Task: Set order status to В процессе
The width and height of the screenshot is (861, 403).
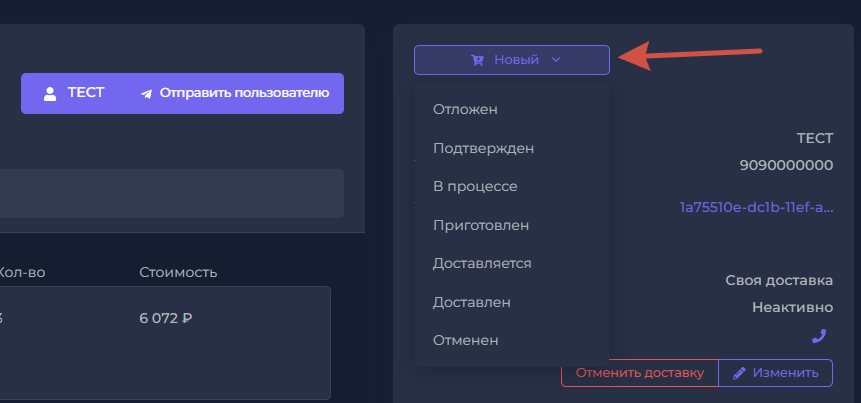Action: tap(475, 186)
